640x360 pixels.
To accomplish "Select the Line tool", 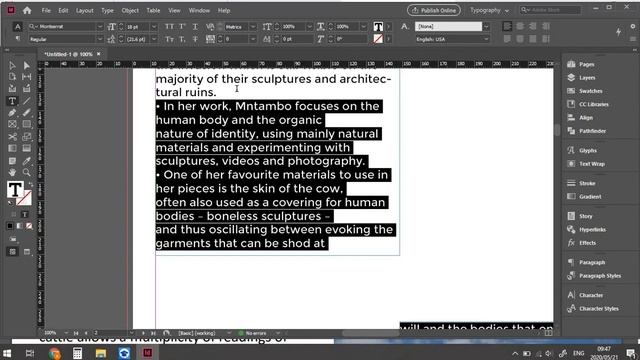I will pos(27,101).
